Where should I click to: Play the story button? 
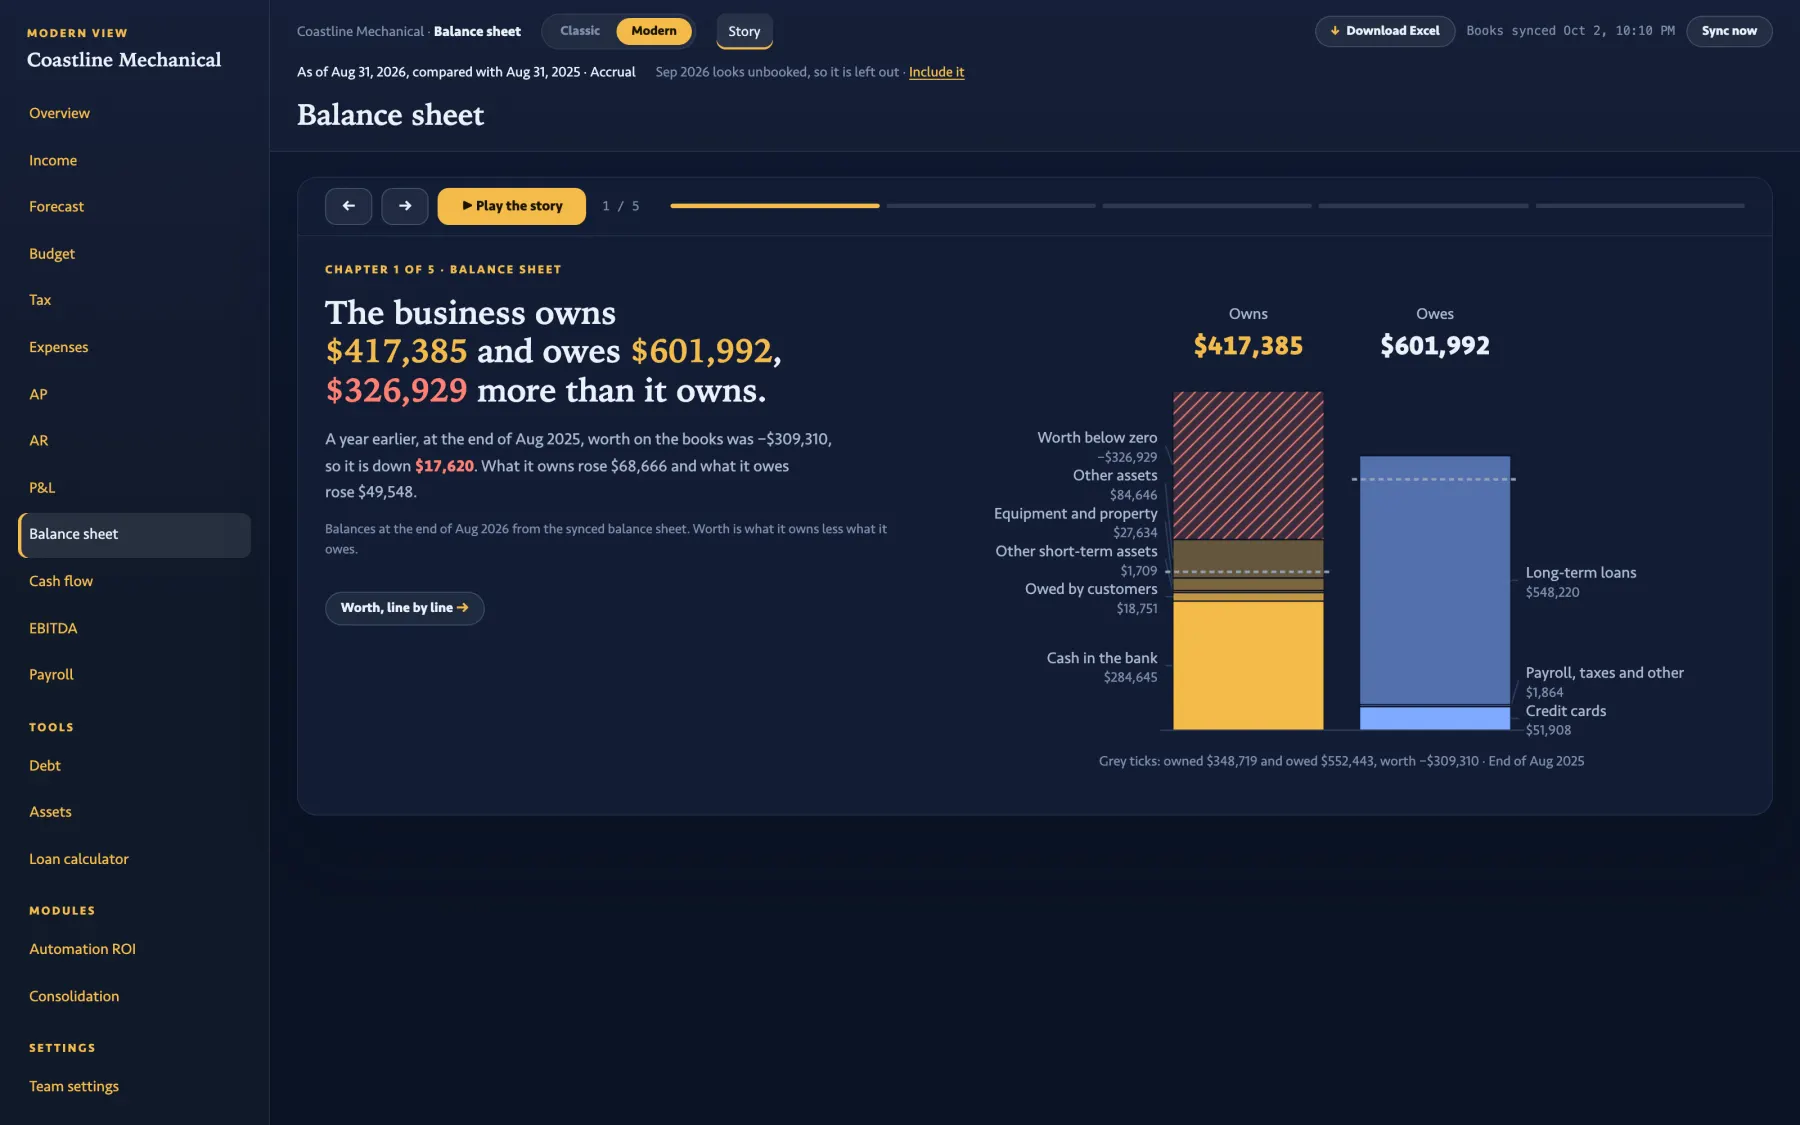tap(511, 206)
